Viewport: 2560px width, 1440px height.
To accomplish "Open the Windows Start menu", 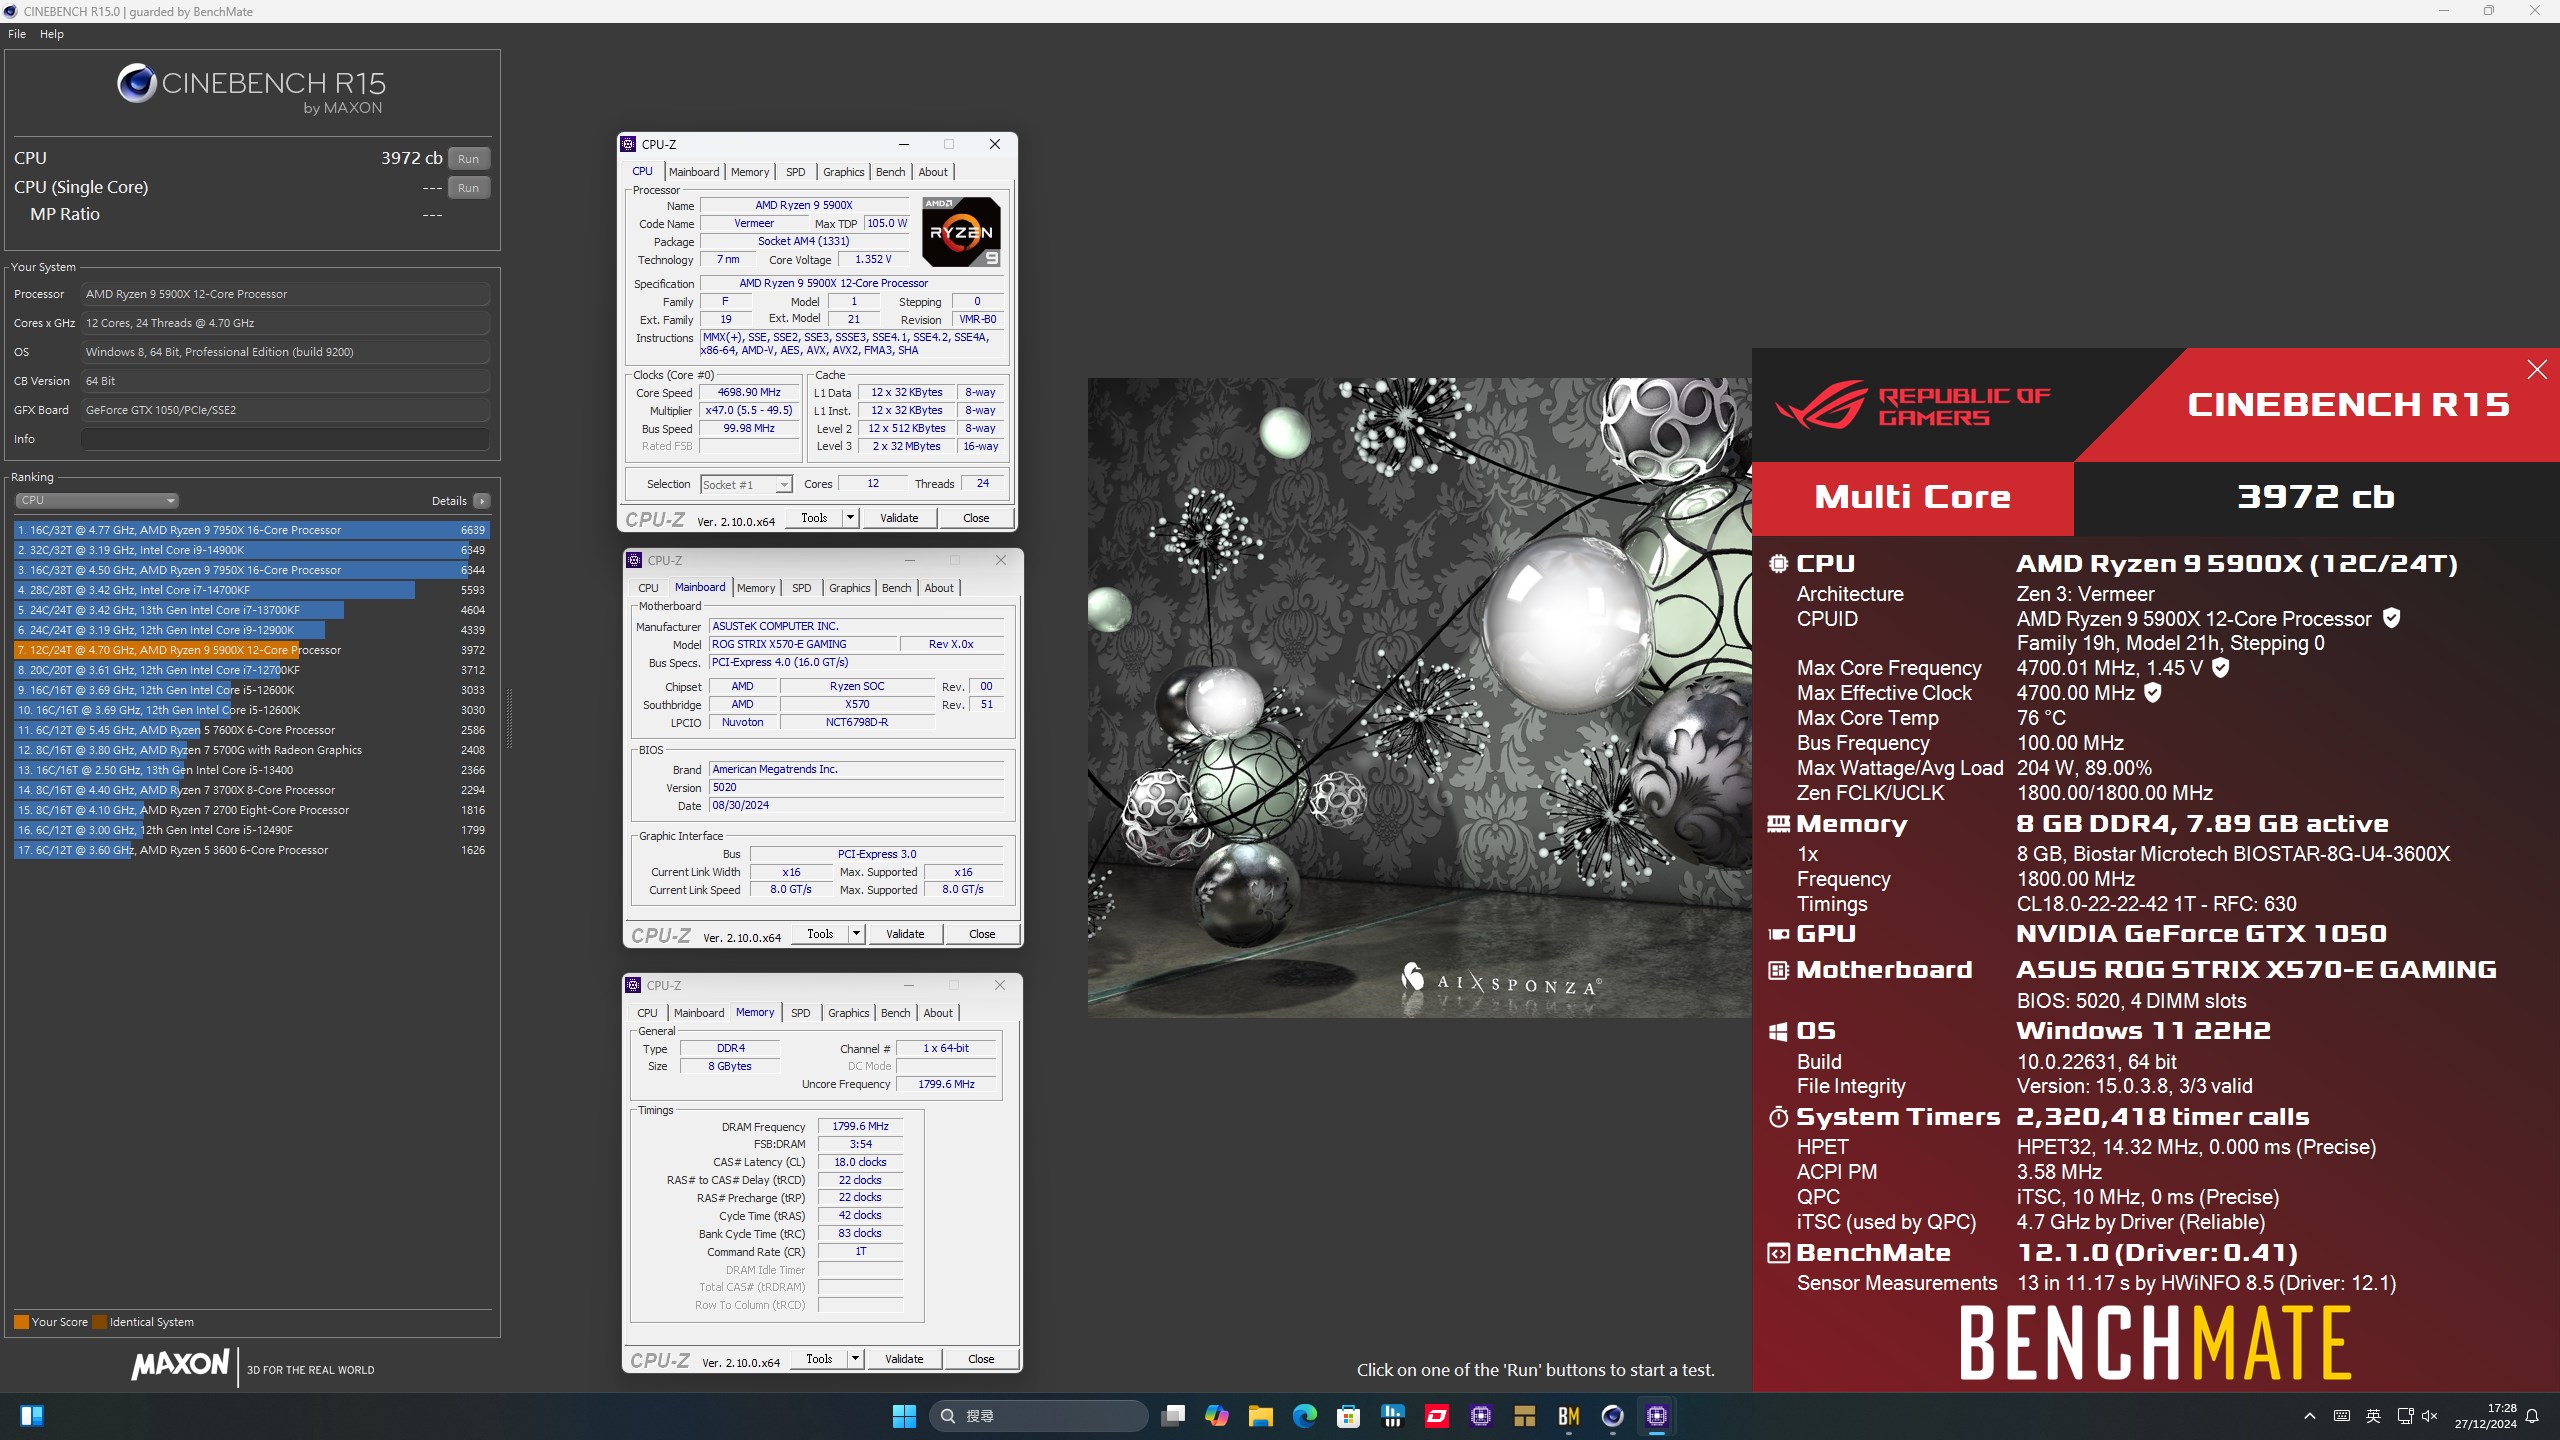I will click(x=904, y=1415).
